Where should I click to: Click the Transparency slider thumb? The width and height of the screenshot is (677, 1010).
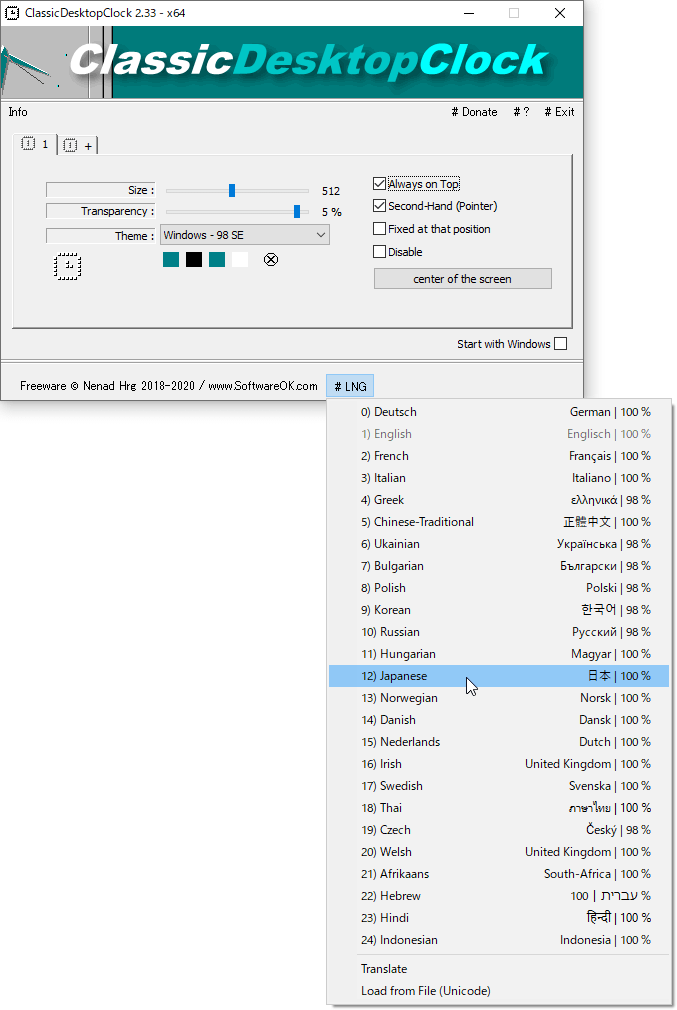coord(297,211)
